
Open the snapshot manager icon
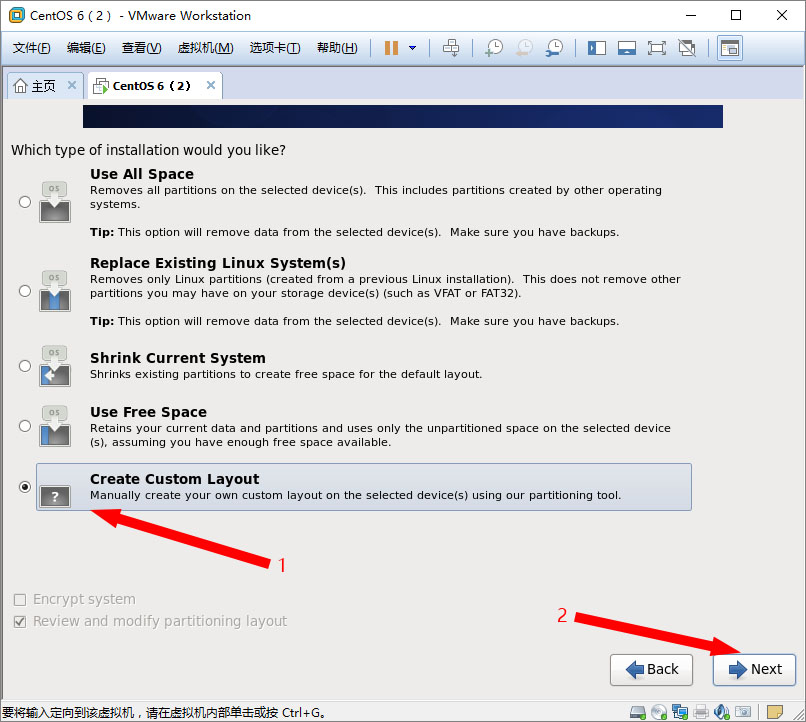pos(553,48)
